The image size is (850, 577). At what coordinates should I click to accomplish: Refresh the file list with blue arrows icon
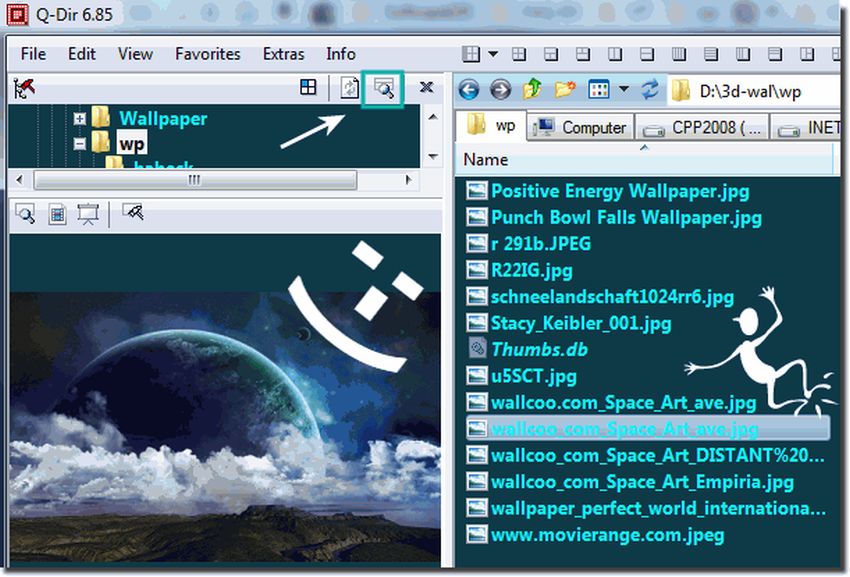click(x=651, y=90)
